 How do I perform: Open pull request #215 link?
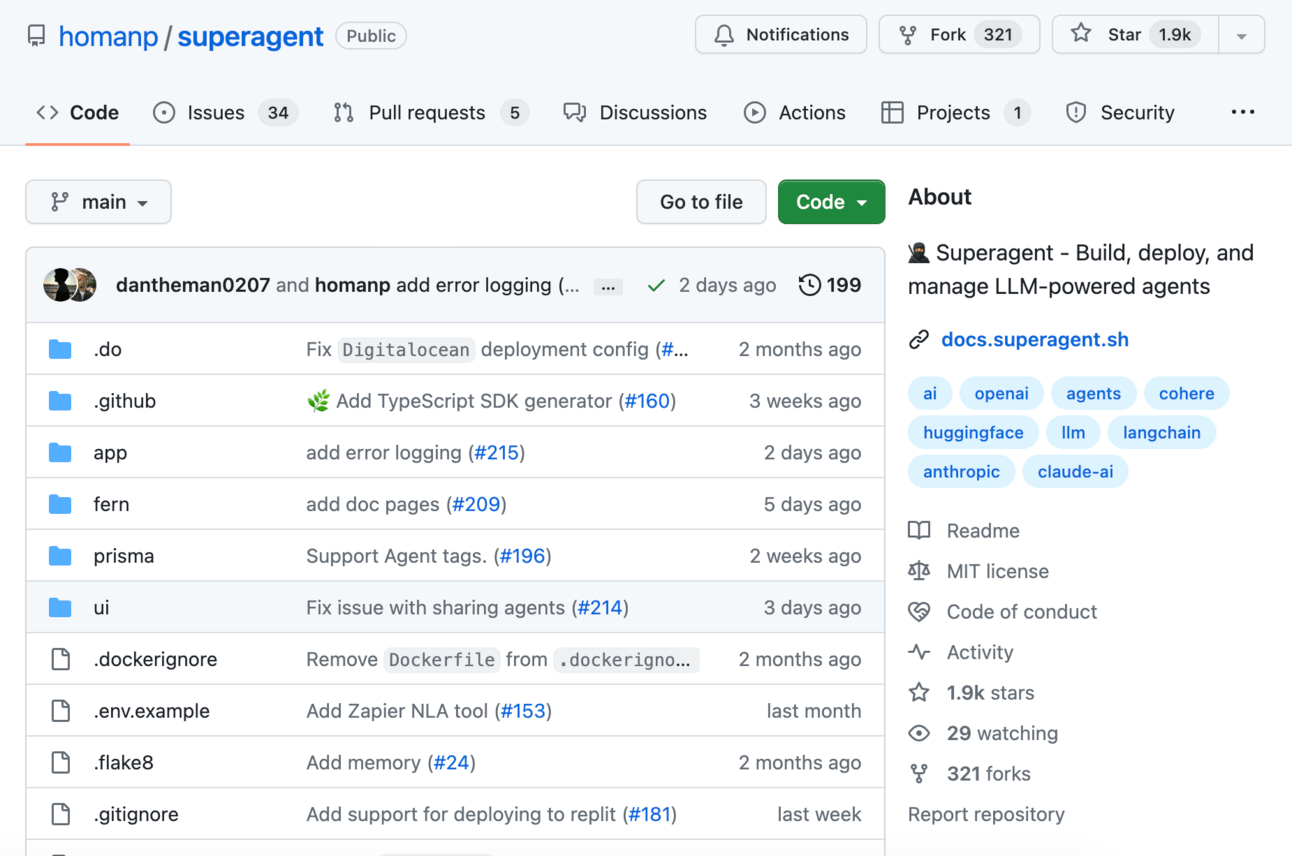497,453
